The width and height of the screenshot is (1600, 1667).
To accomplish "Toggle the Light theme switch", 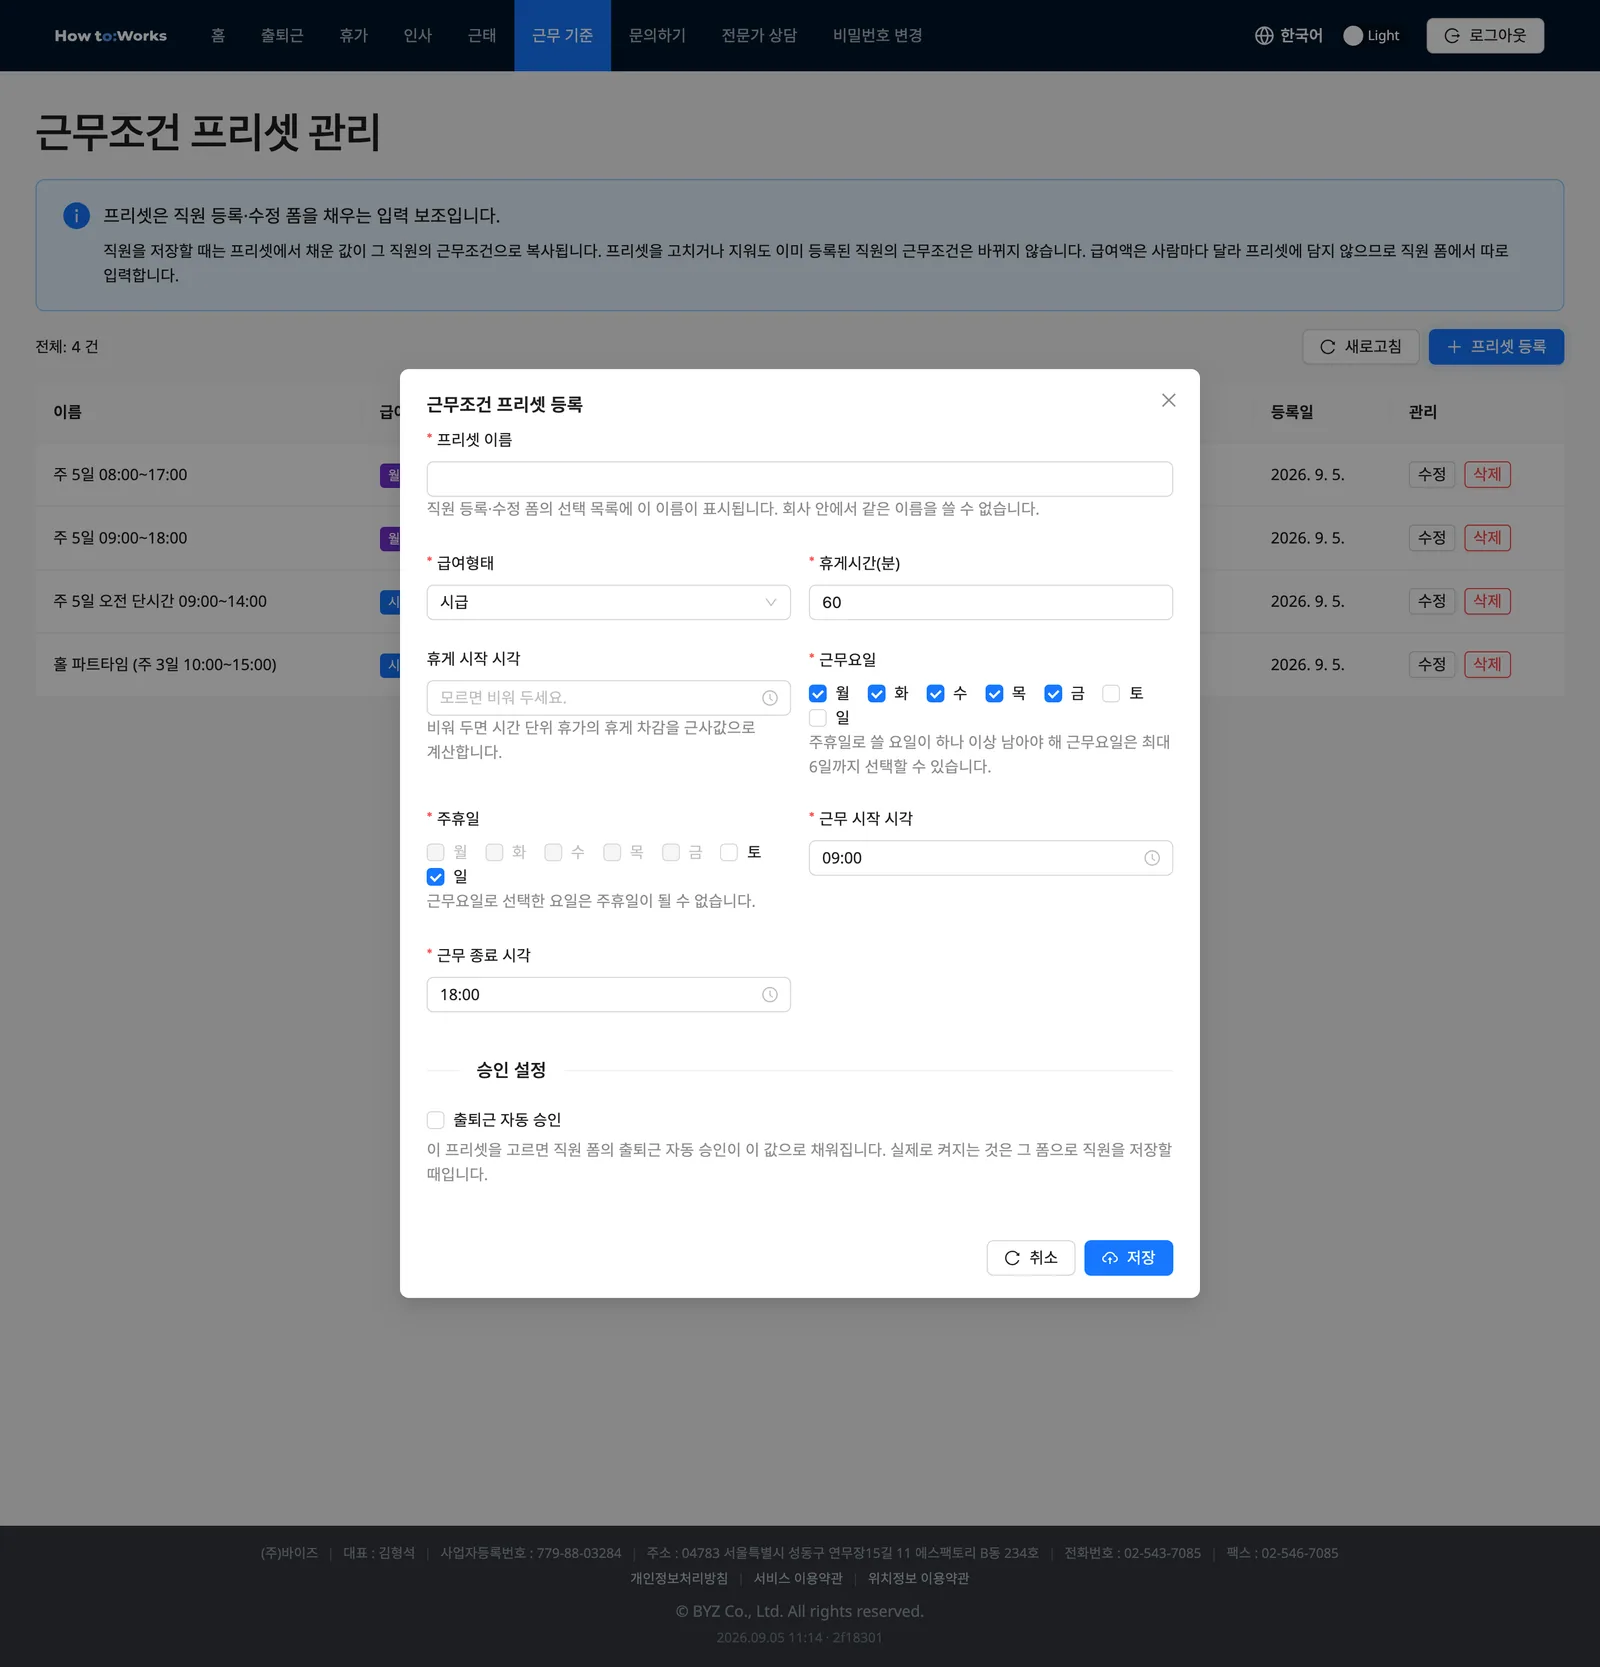I will coord(1371,36).
